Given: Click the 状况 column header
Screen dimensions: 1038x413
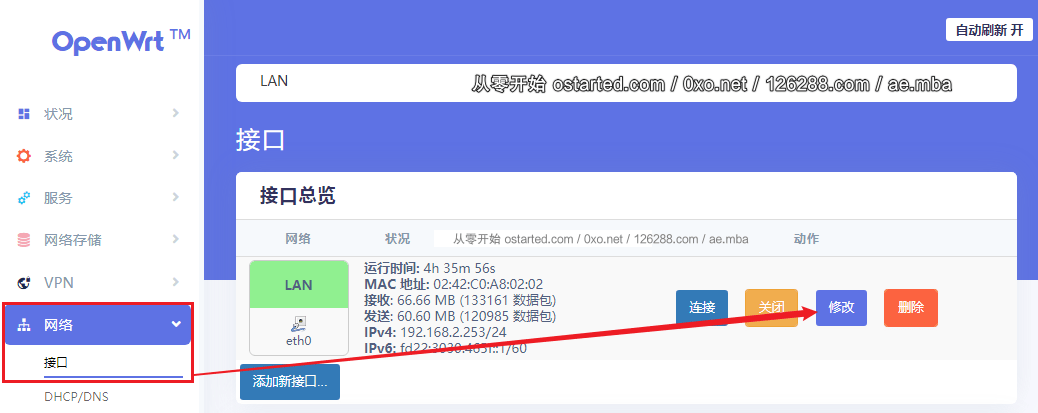Looking at the screenshot, I should tap(397, 239).
